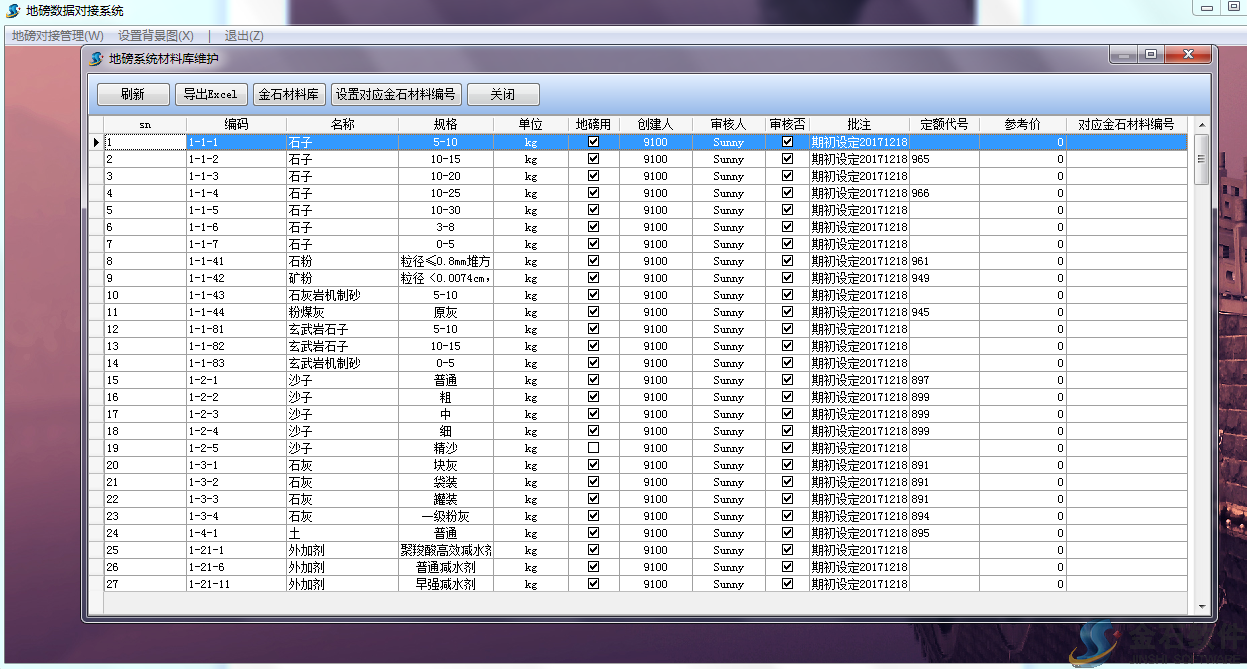1247x669 pixels.
Task: Click the 地磅系统材料库维护 window title icon
Action: 96,59
